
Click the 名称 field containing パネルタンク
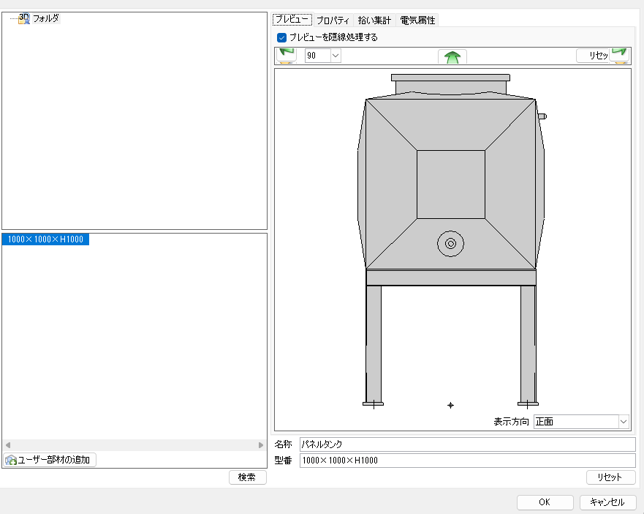(466, 444)
